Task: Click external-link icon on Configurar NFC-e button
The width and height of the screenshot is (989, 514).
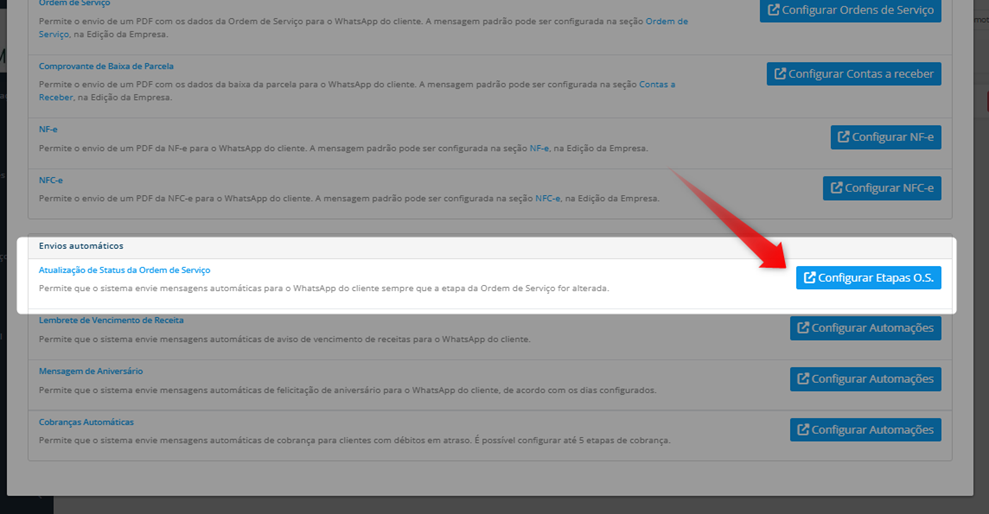Action: pos(836,188)
